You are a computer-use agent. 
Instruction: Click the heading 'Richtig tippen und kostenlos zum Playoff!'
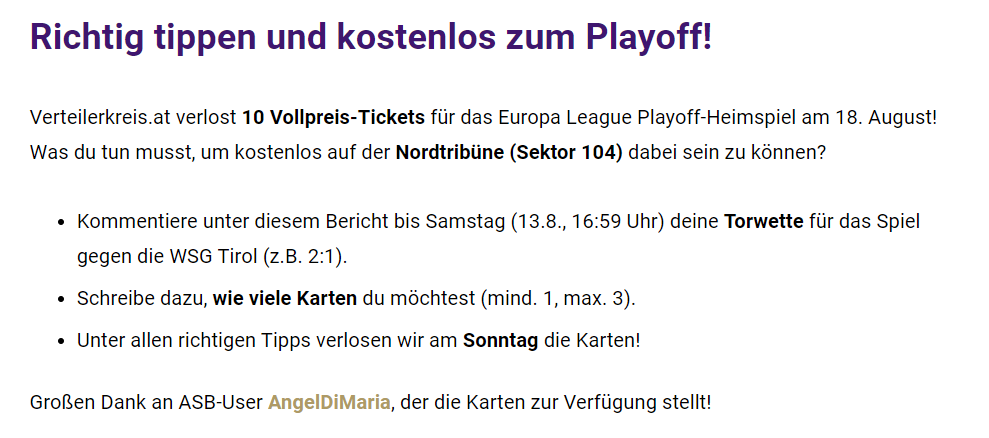(x=371, y=37)
